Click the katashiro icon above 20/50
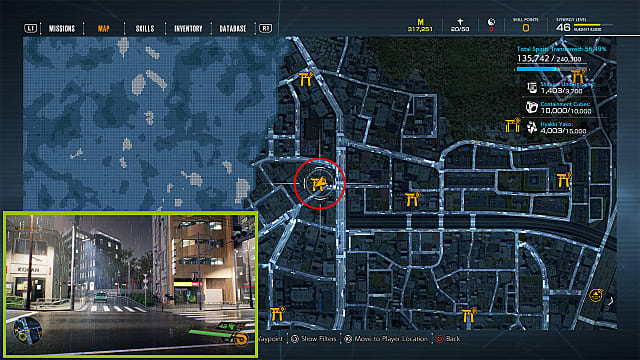Viewport: 640px width, 360px height. [460, 22]
